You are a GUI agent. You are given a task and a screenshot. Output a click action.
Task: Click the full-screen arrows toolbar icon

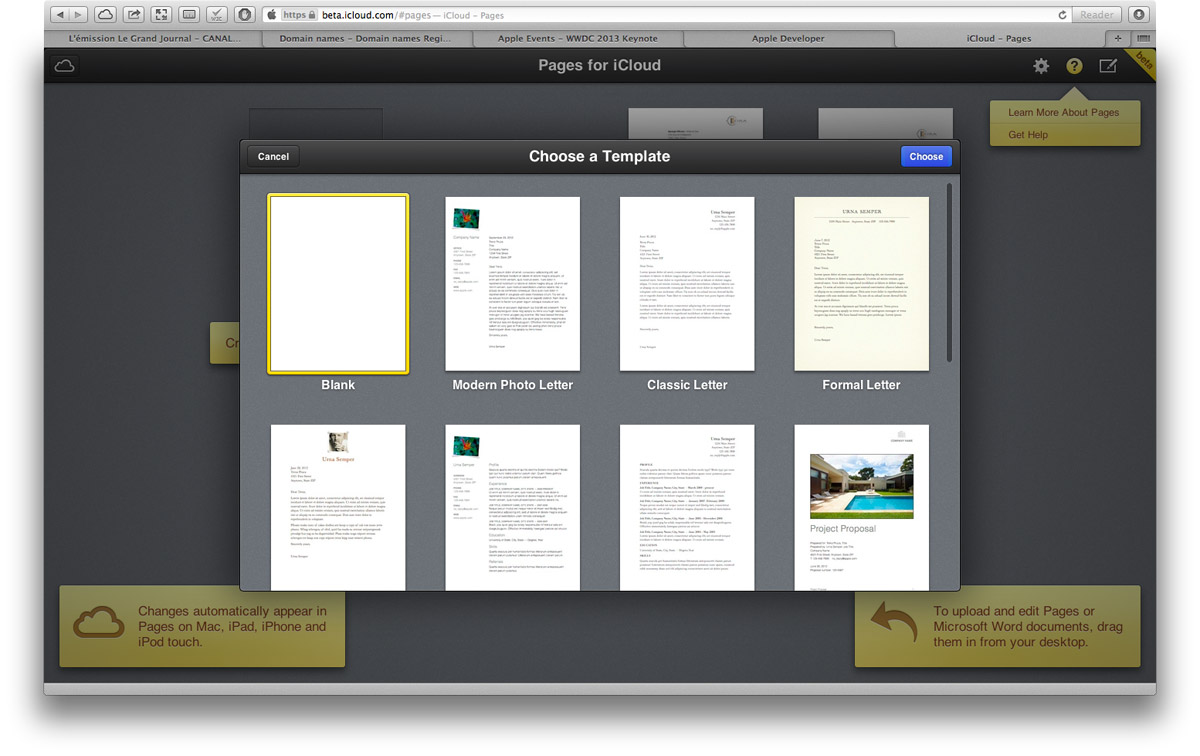point(162,15)
